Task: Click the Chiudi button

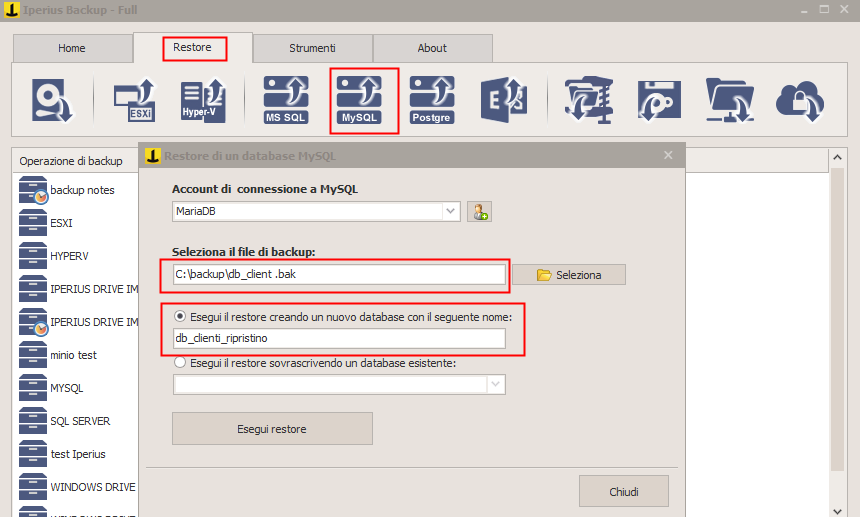Action: point(624,491)
